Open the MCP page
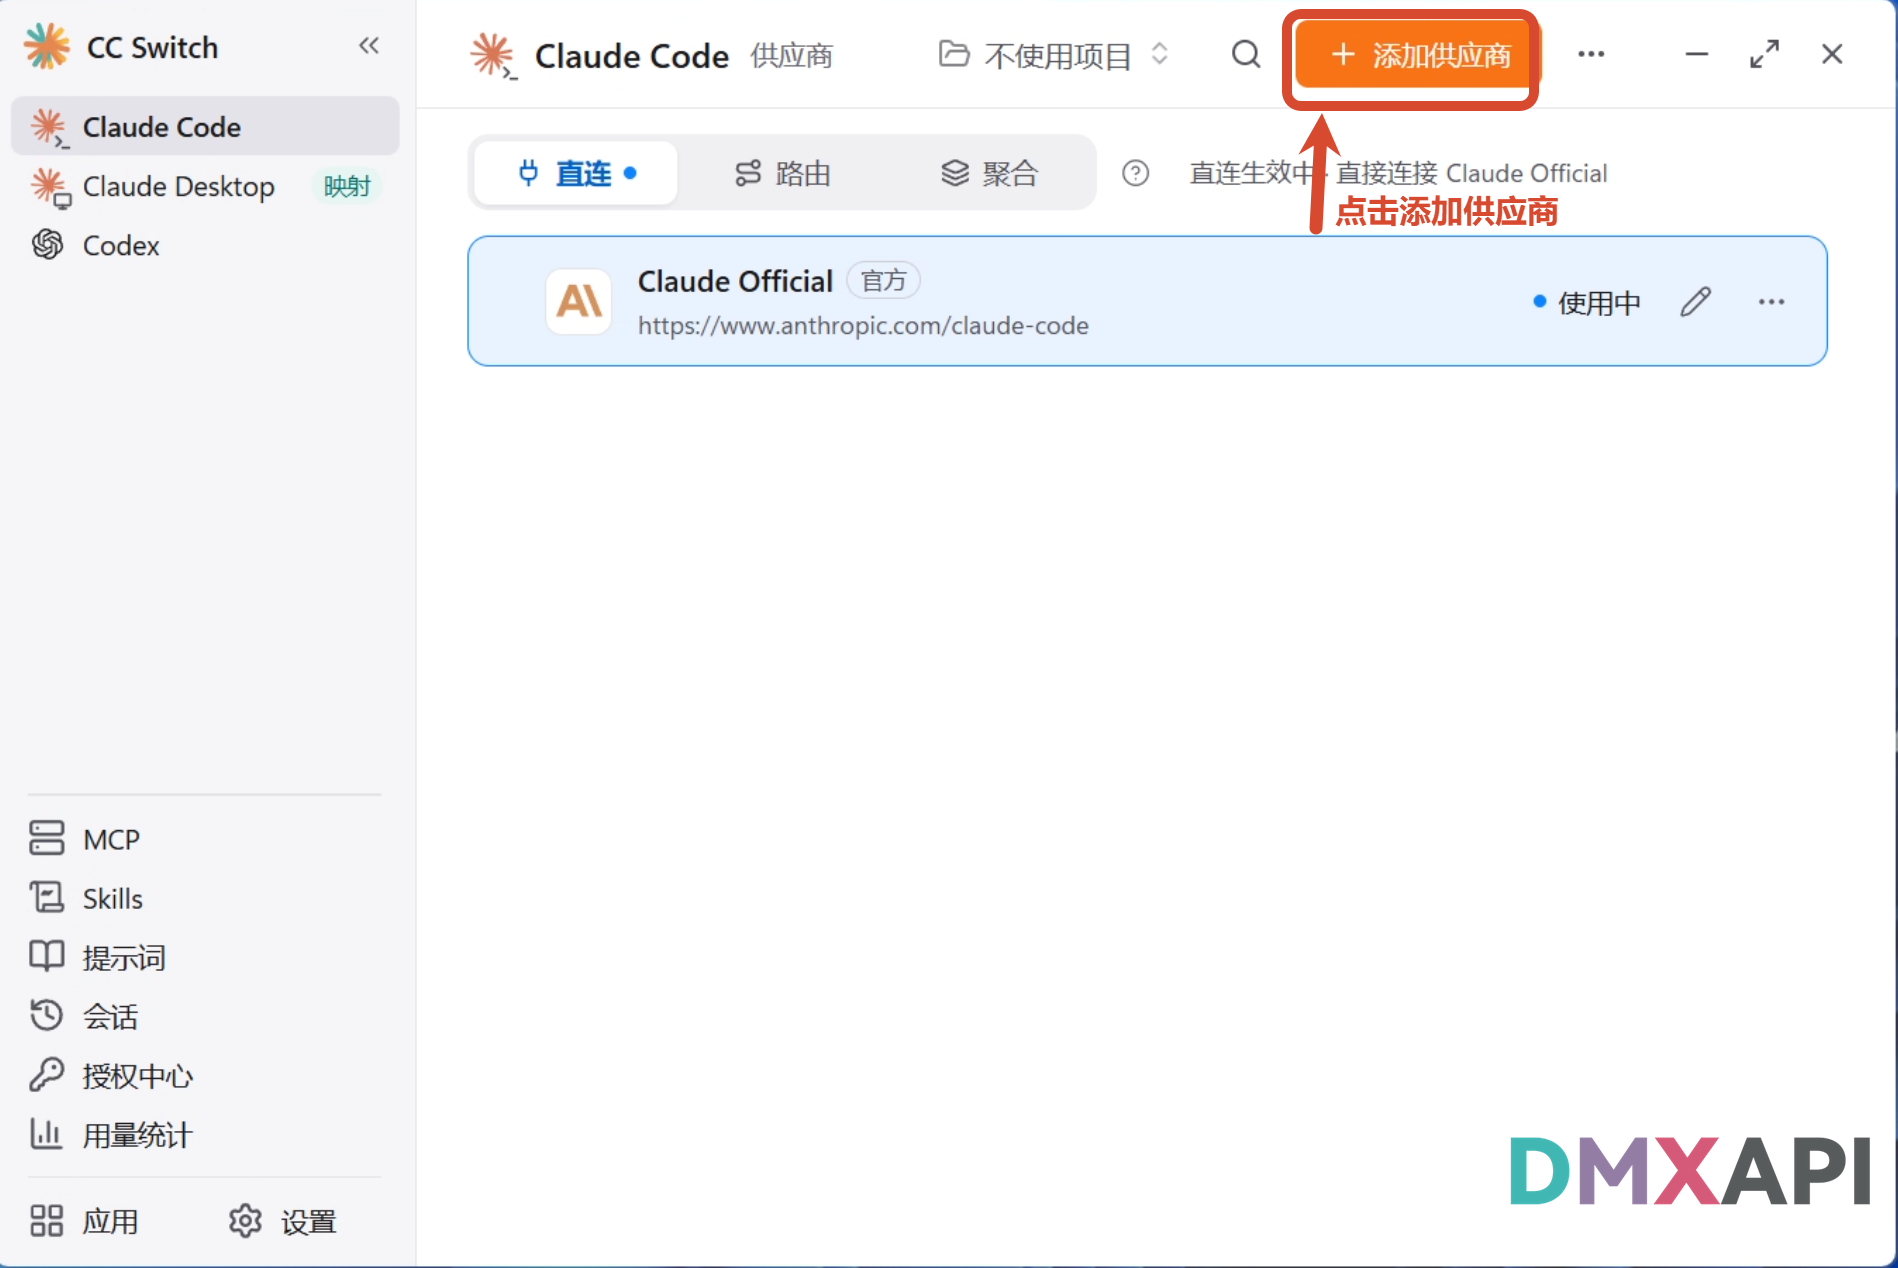Viewport: 1898px width, 1268px height. (85, 839)
